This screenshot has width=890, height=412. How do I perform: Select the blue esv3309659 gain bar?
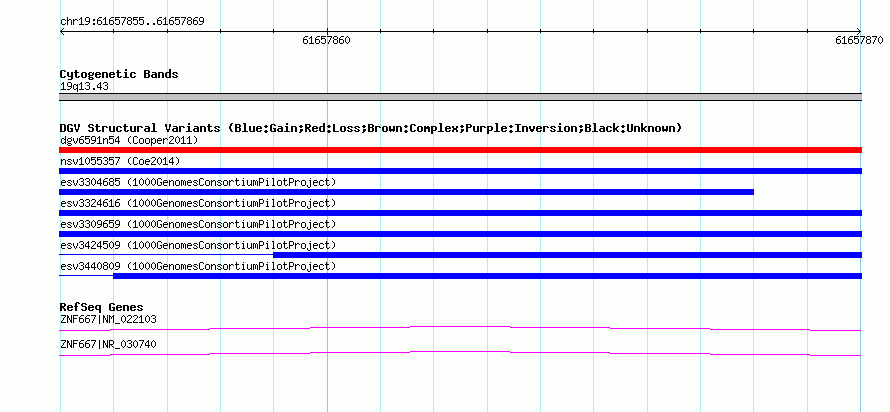(460, 234)
